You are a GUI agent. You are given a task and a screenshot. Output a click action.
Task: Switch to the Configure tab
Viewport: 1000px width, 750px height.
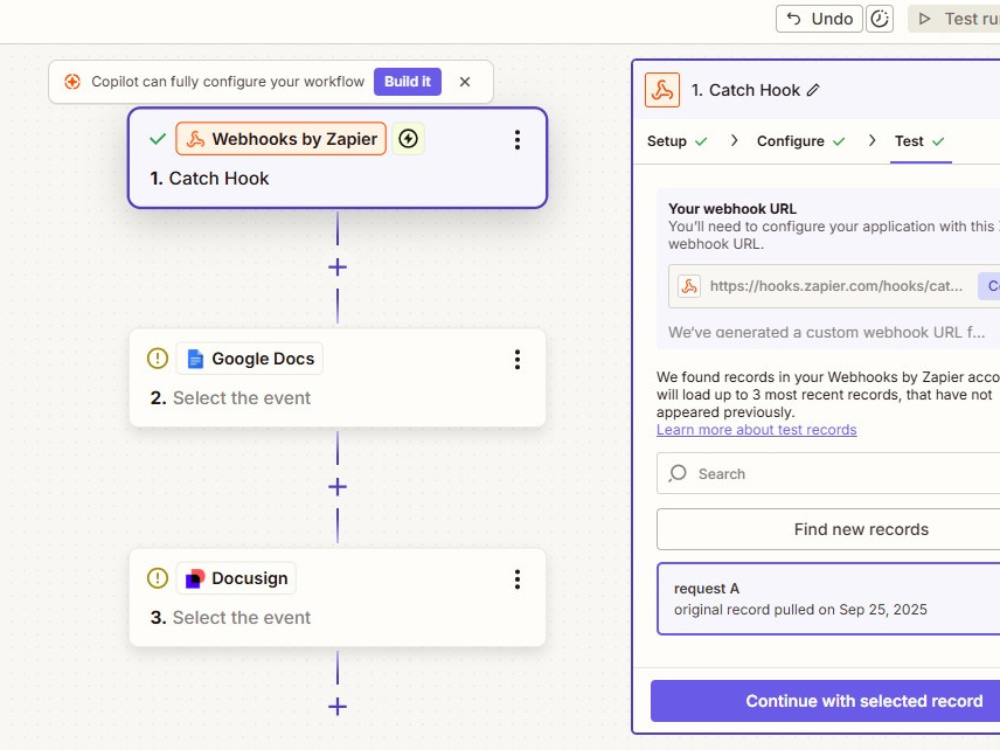click(x=800, y=141)
